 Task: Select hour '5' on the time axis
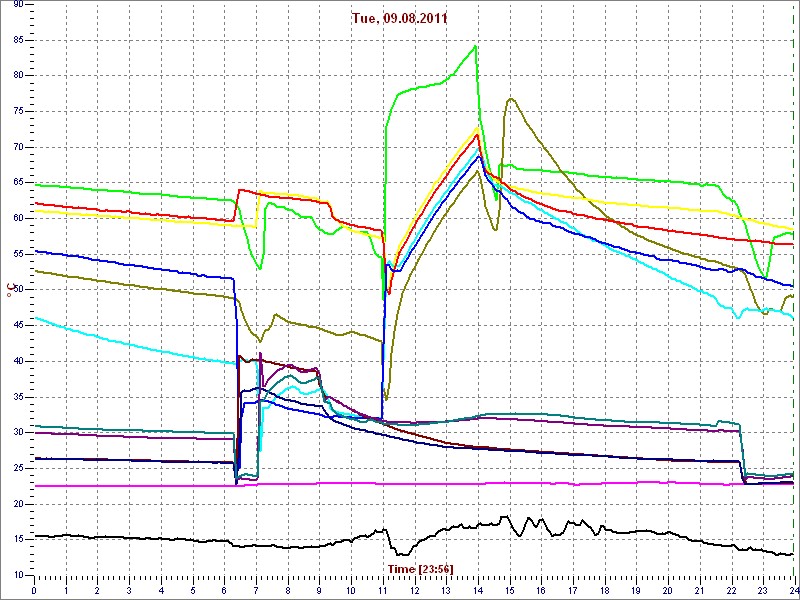coord(192,590)
